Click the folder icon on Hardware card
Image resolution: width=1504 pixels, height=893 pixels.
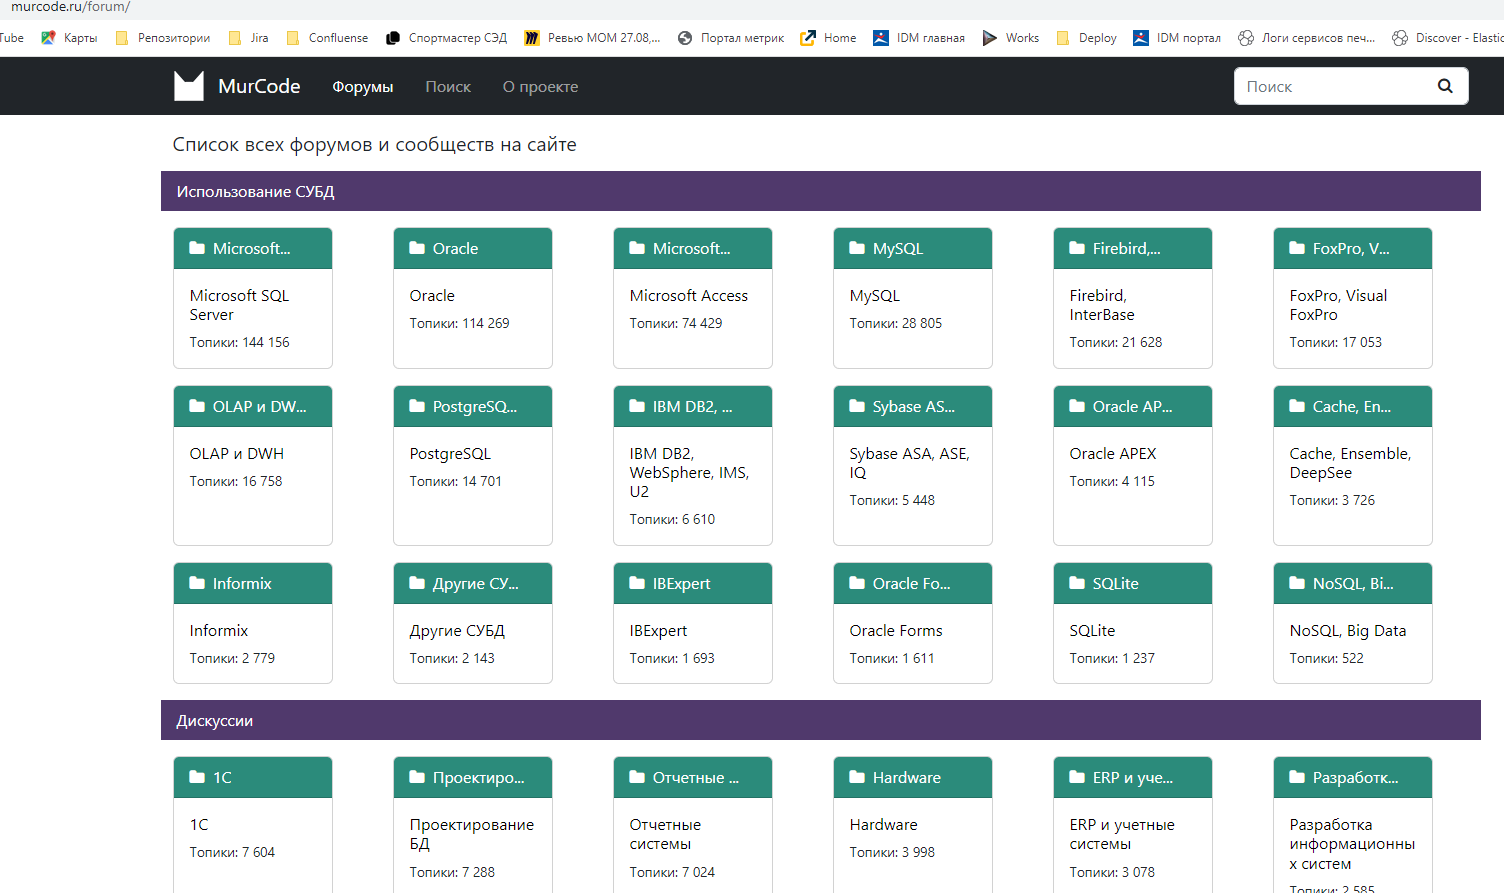[x=857, y=777]
